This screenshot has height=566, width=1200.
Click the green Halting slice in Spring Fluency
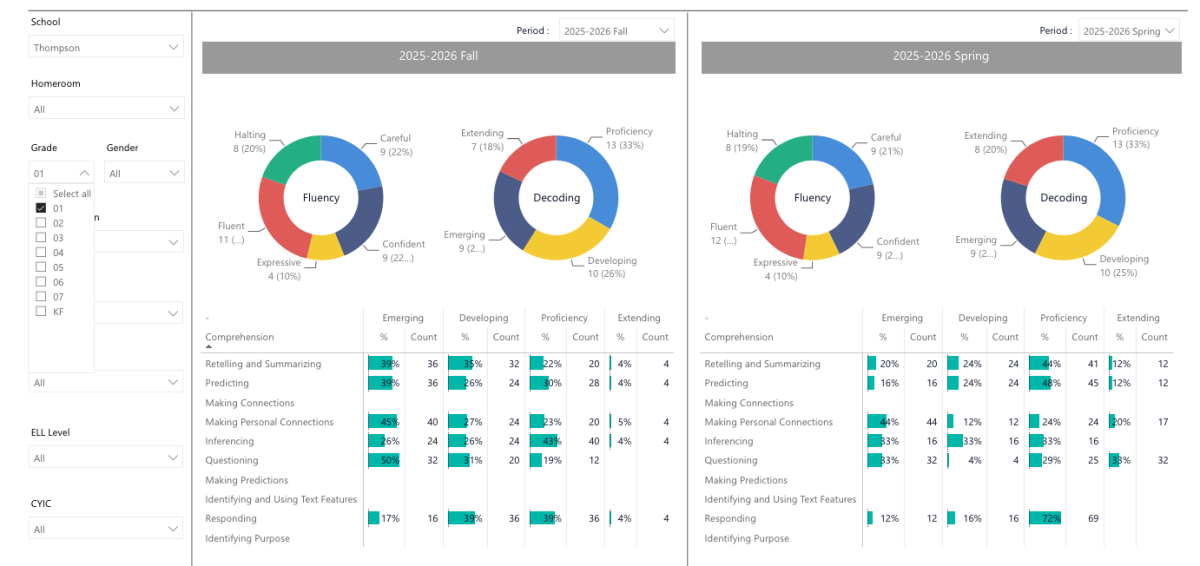pyautogui.click(x=781, y=159)
